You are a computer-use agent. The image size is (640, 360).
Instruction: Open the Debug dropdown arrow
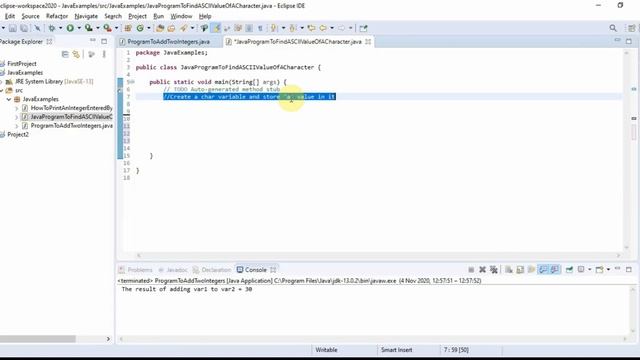(60, 28)
